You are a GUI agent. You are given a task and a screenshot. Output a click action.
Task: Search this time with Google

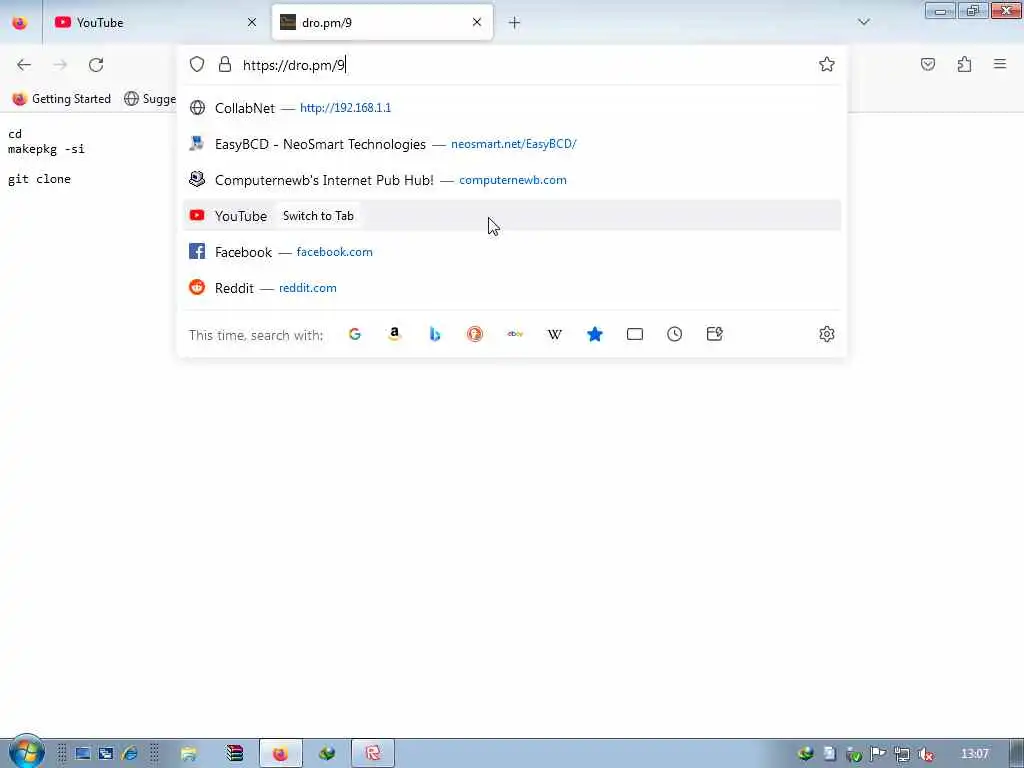click(355, 334)
